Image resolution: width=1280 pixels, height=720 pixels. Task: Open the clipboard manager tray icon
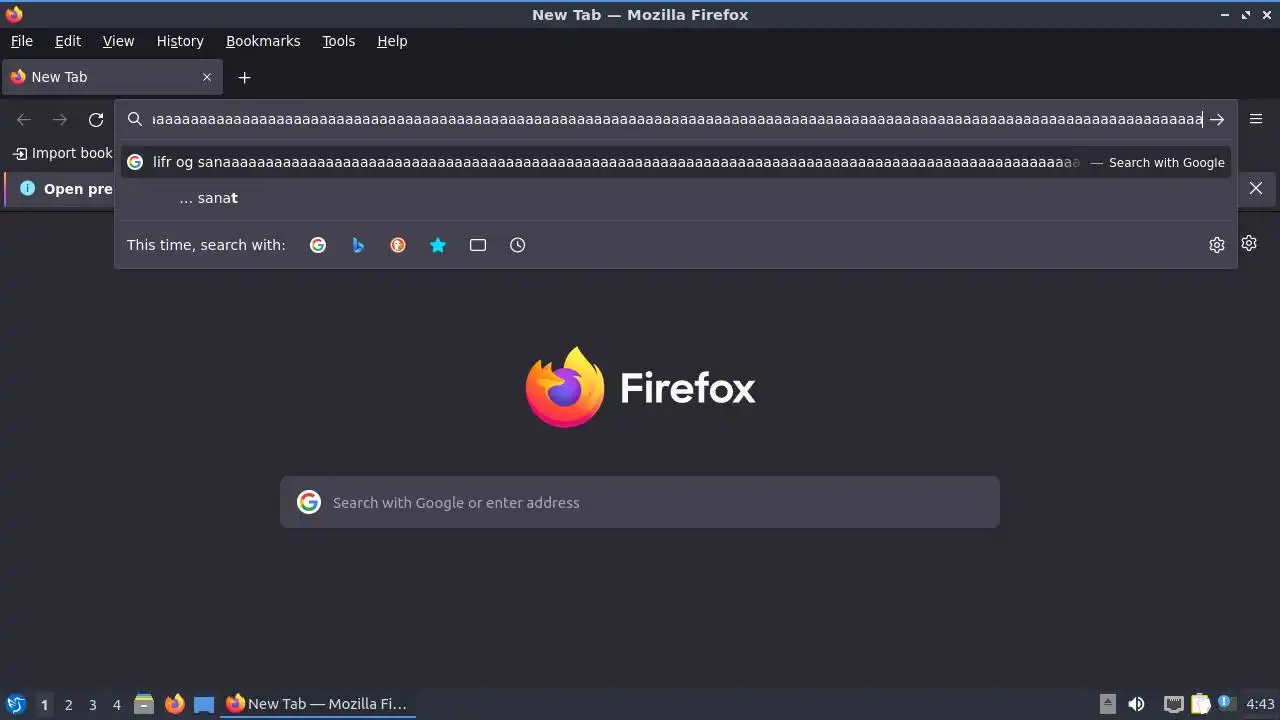tap(1200, 704)
